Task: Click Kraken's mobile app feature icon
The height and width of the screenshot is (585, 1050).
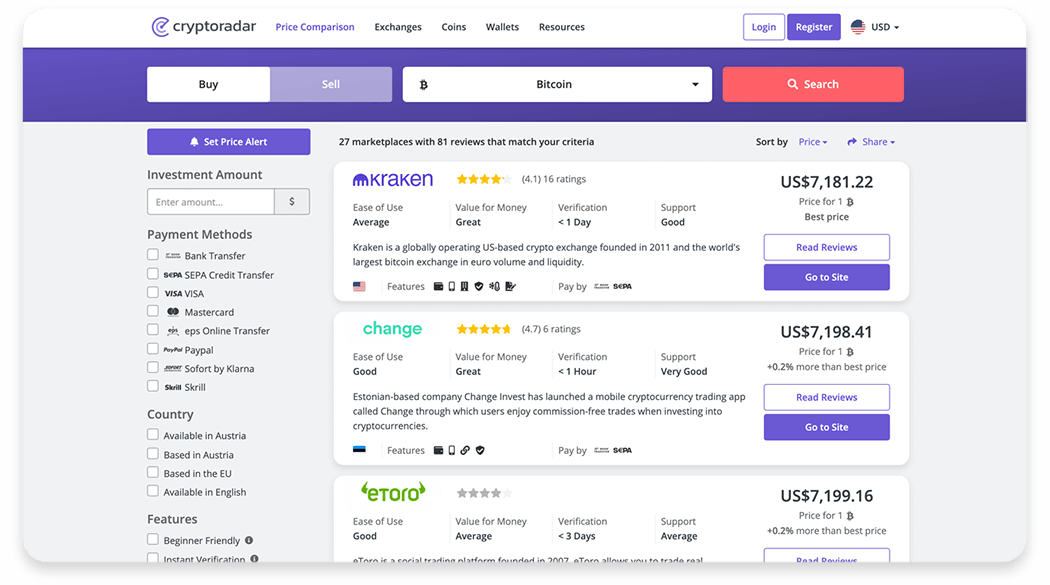Action: coord(451,286)
